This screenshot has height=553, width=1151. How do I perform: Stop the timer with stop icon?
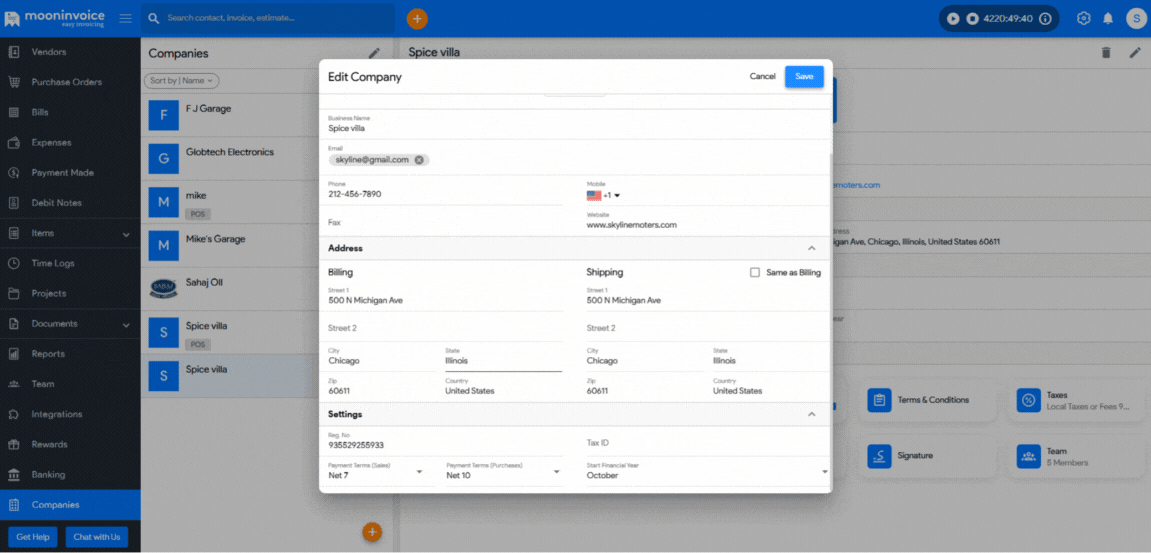coord(972,18)
